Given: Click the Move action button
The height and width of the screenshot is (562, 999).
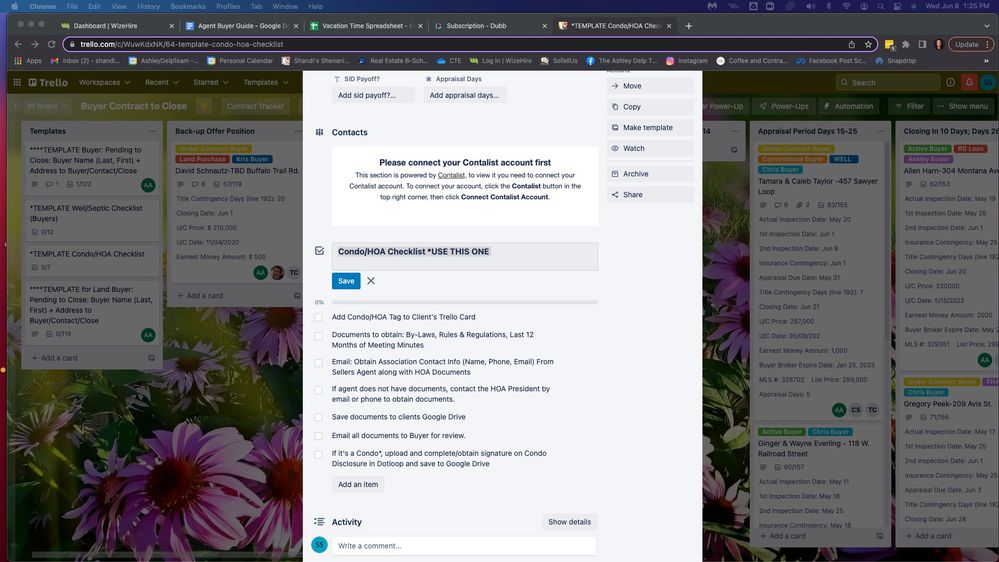Looking at the screenshot, I should [650, 85].
